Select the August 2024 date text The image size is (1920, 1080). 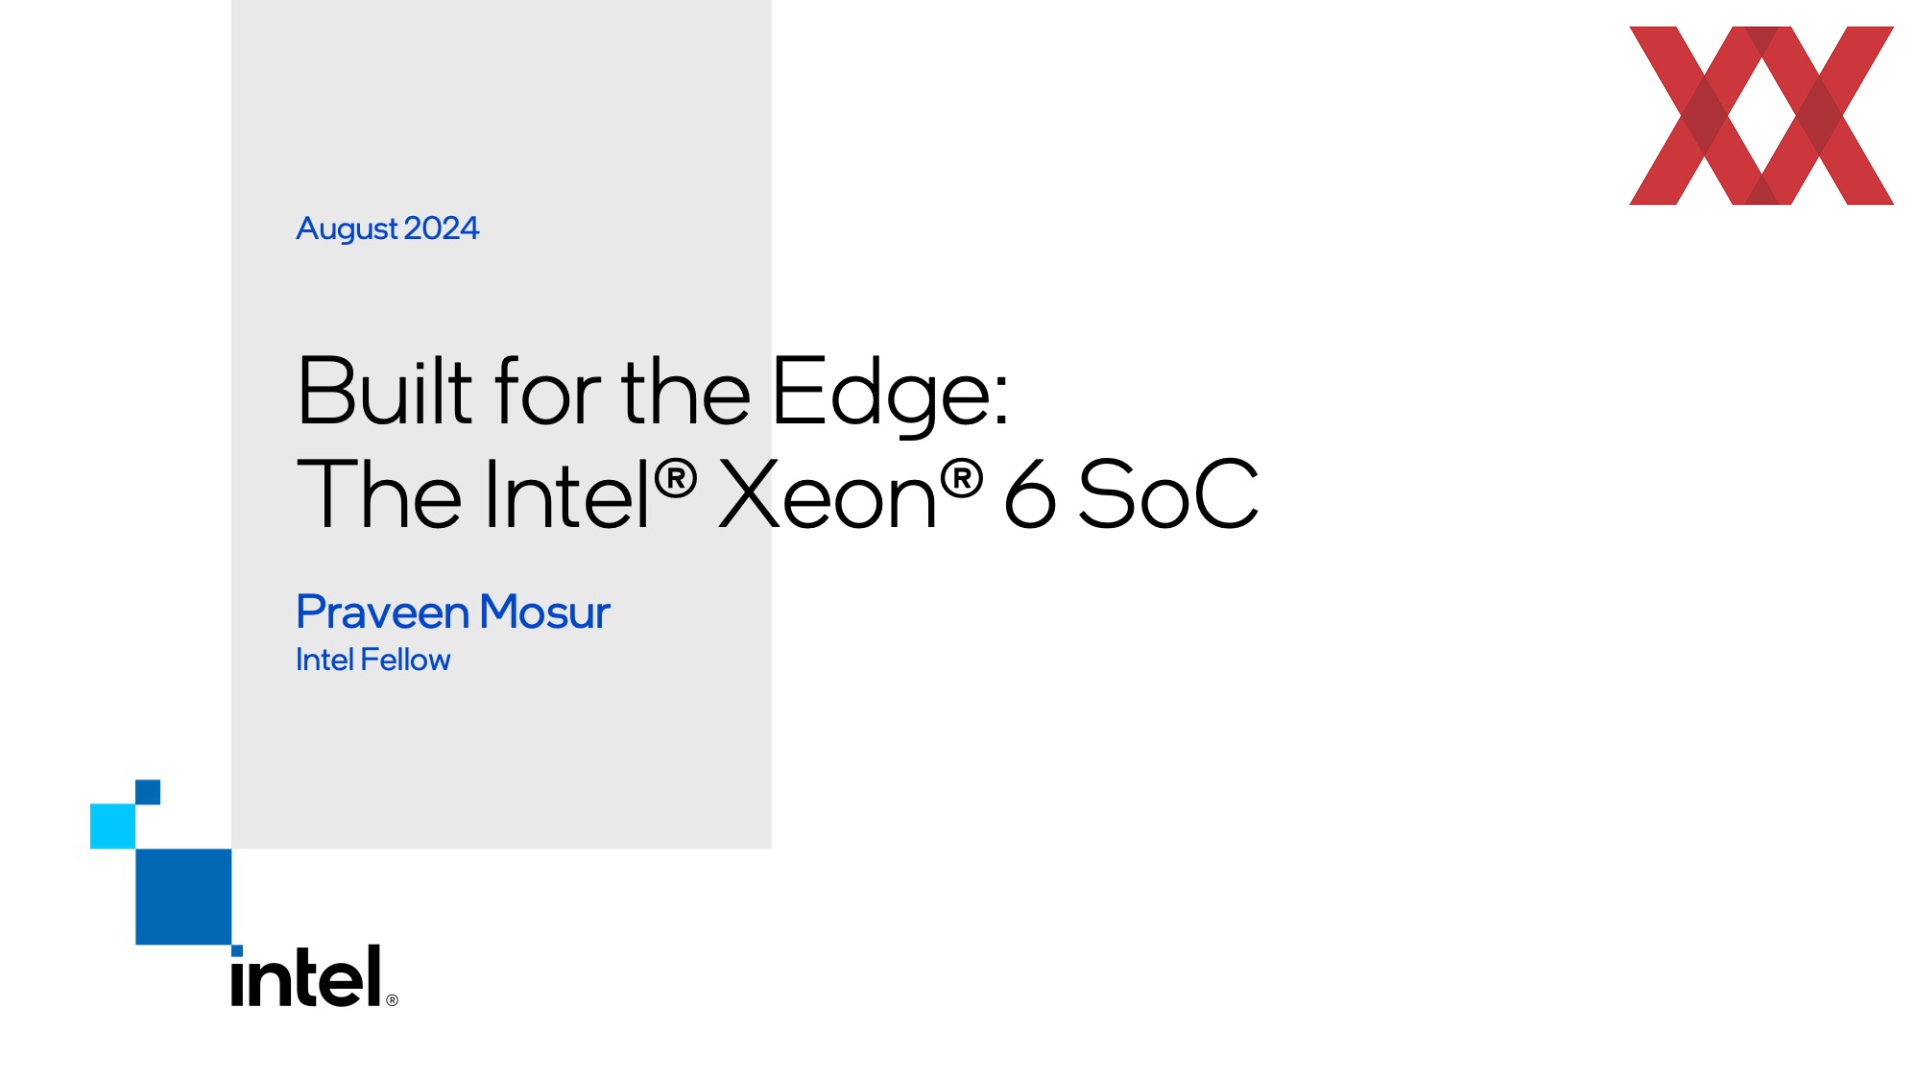tap(387, 229)
